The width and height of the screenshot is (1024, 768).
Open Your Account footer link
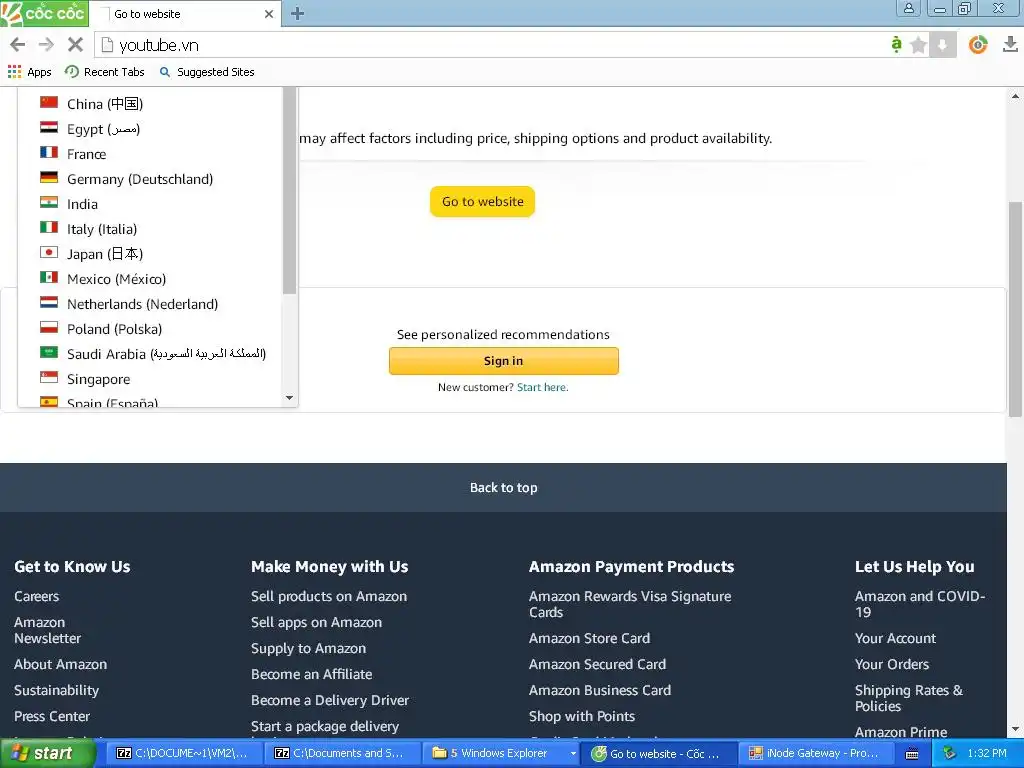(895, 638)
